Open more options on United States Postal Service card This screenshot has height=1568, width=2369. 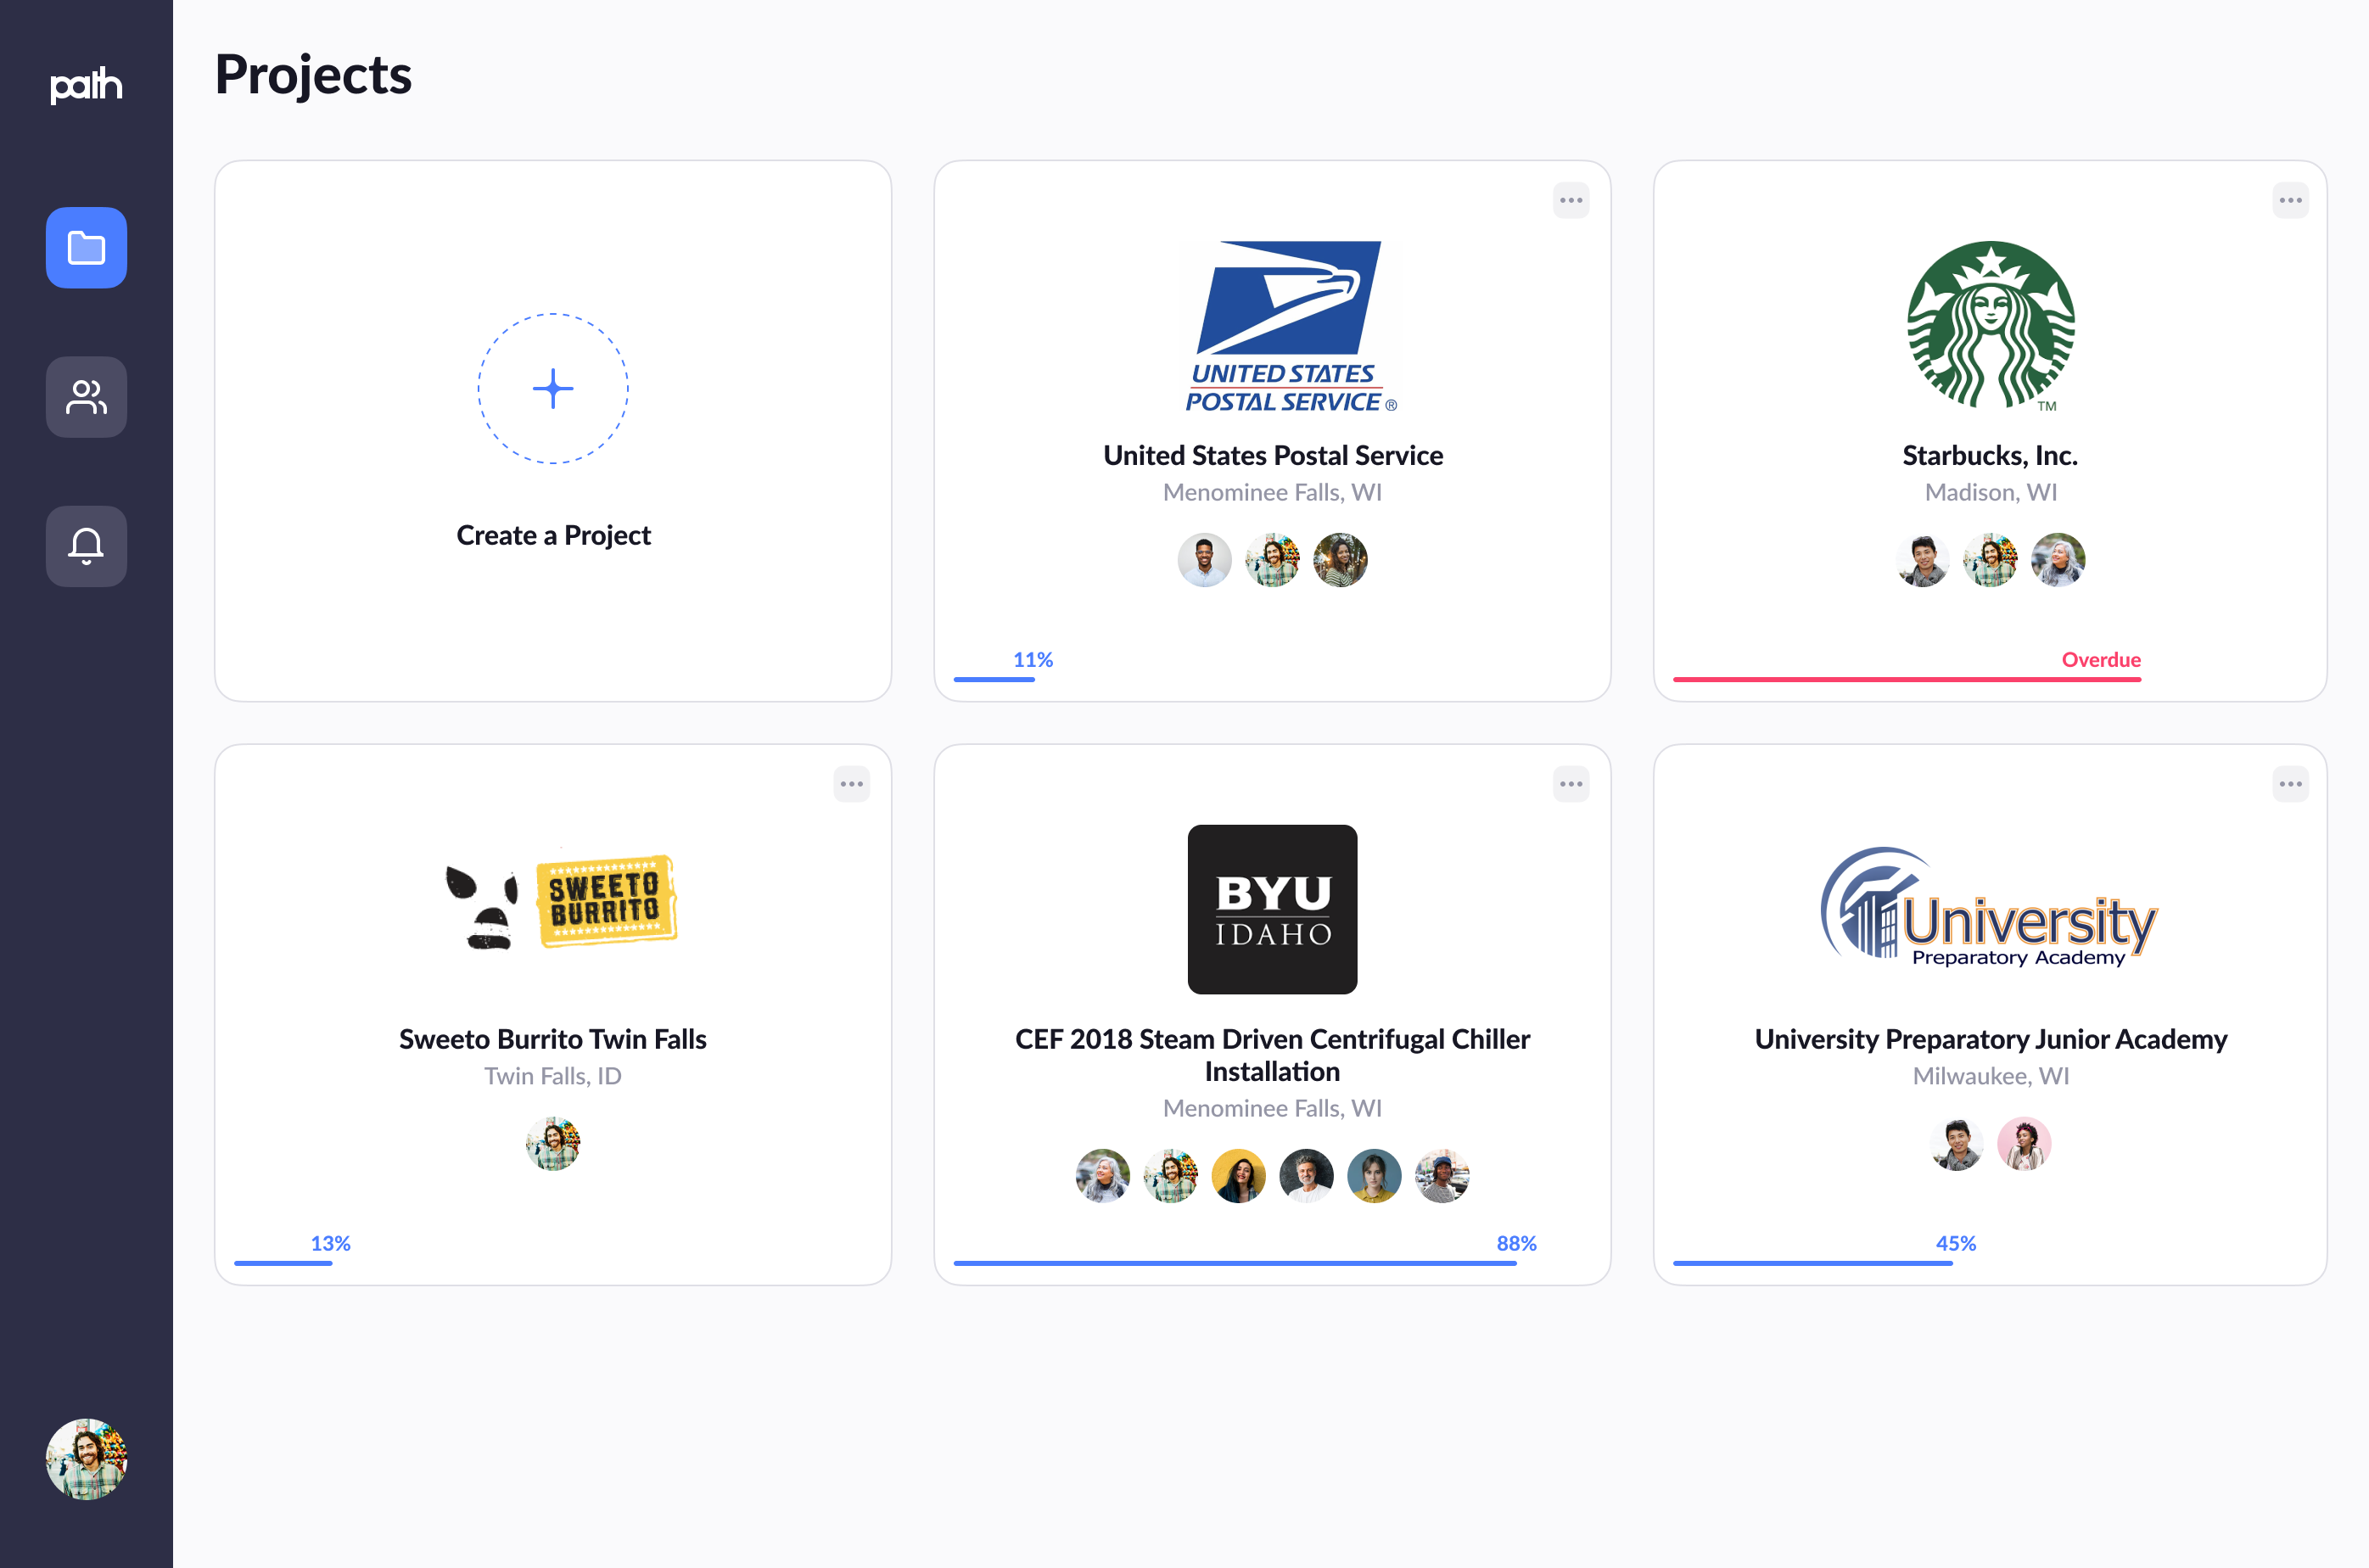click(1571, 200)
